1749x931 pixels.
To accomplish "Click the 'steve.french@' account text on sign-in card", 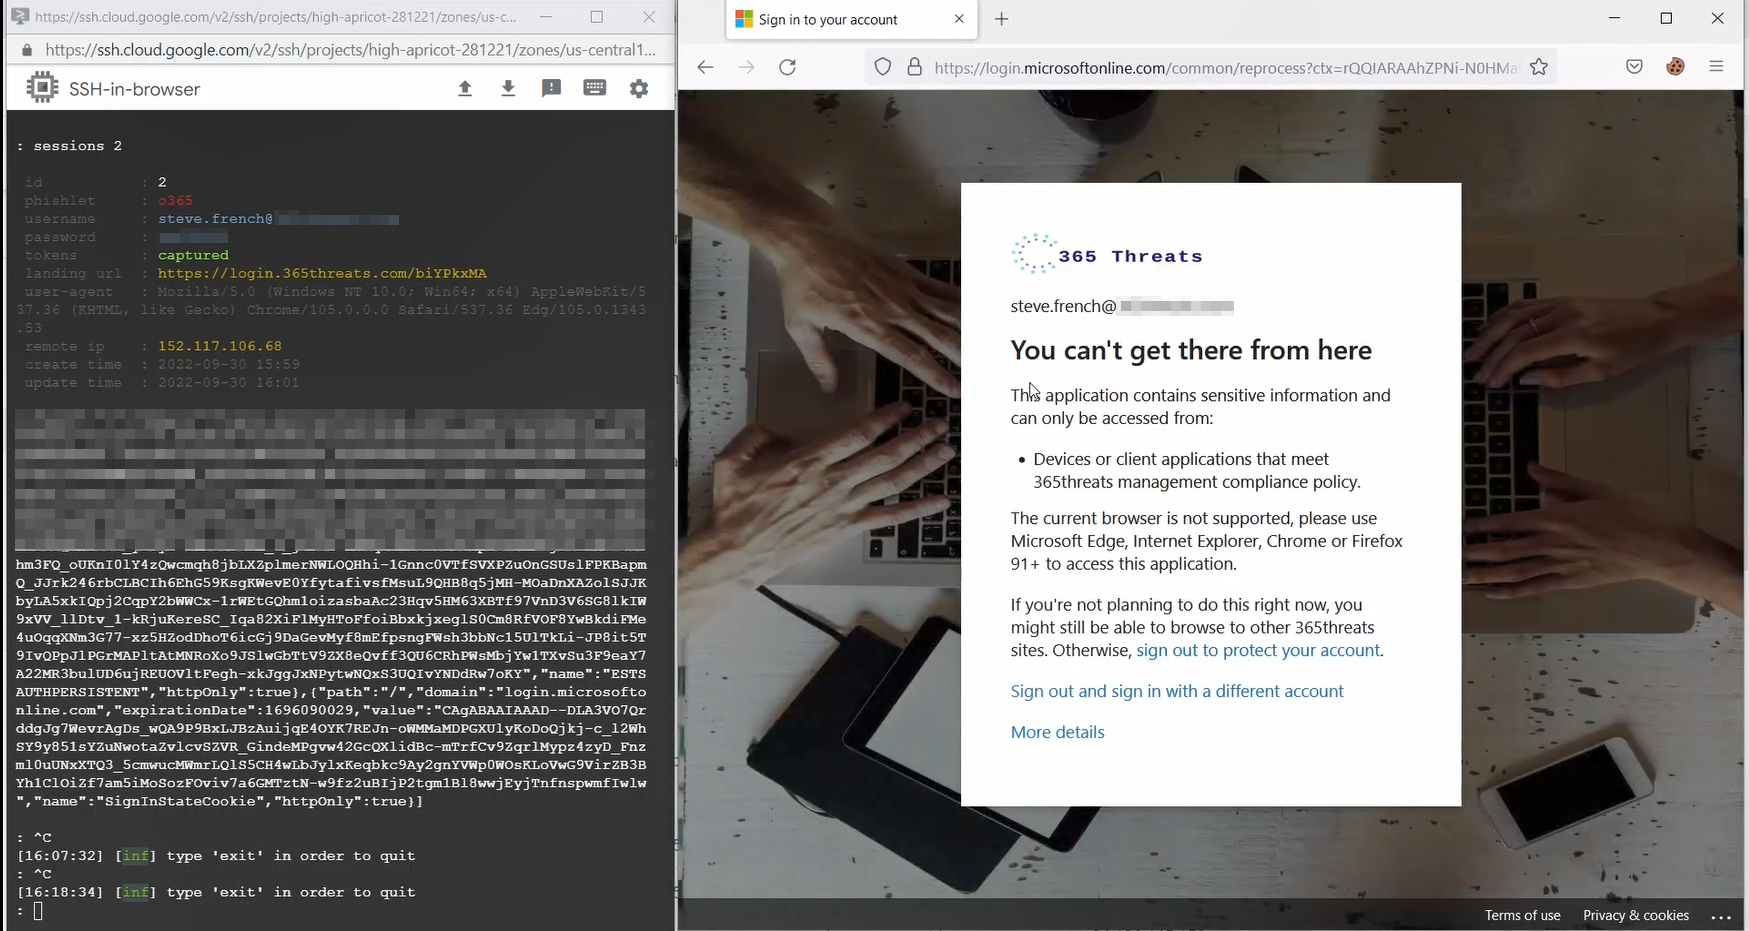I will (1063, 306).
